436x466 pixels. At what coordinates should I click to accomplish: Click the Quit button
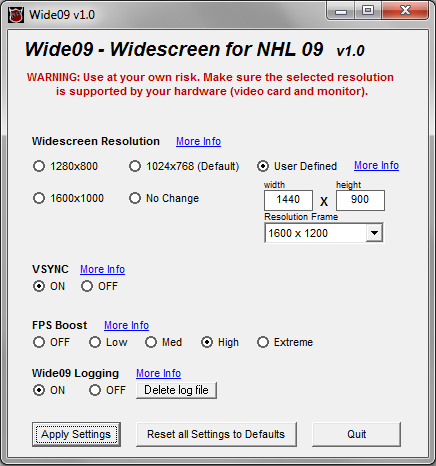pos(356,434)
